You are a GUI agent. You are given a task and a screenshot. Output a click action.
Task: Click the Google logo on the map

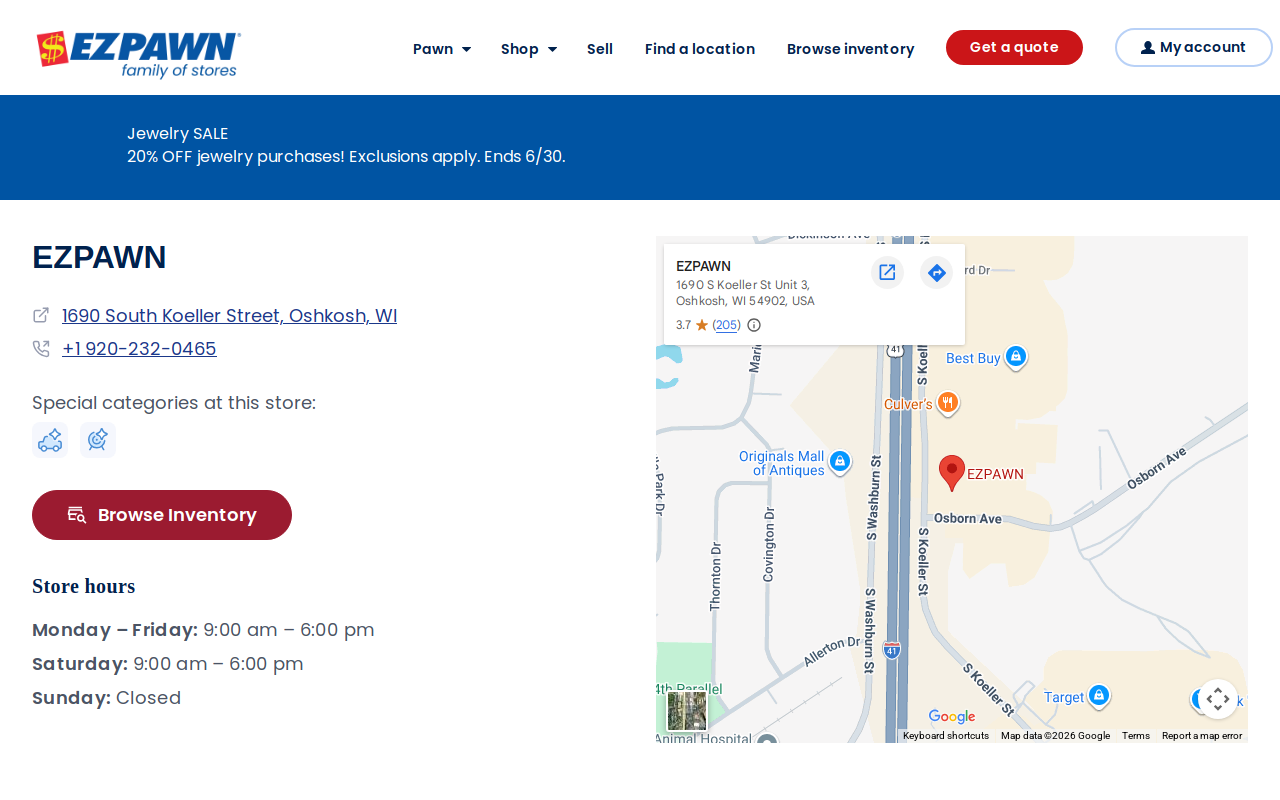pyautogui.click(x=952, y=716)
